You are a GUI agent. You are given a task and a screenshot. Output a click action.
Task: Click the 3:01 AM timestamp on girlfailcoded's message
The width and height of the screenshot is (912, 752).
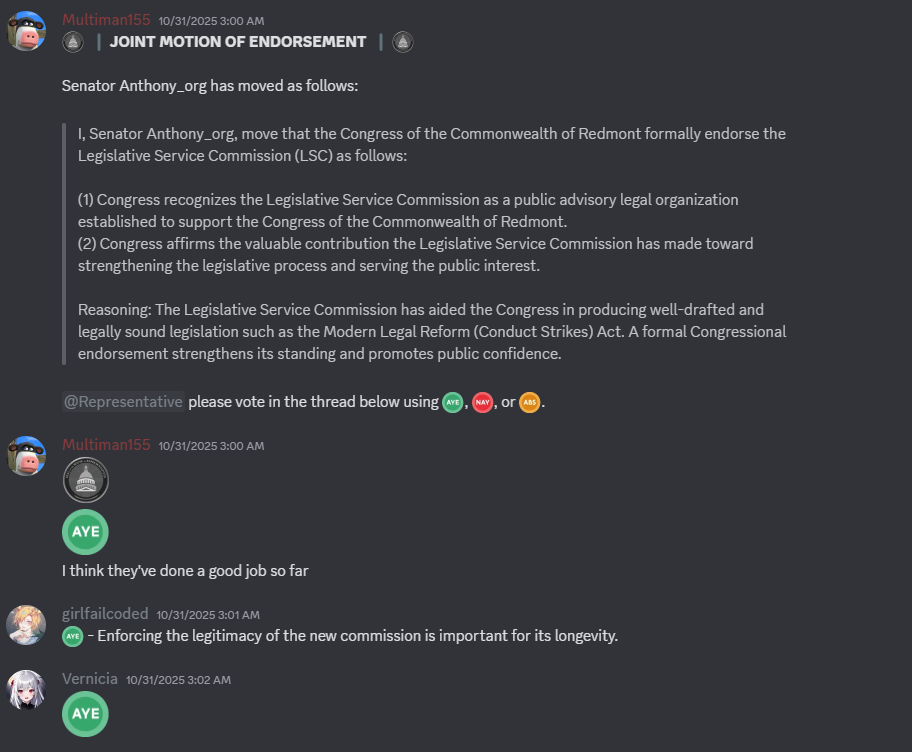(x=208, y=614)
